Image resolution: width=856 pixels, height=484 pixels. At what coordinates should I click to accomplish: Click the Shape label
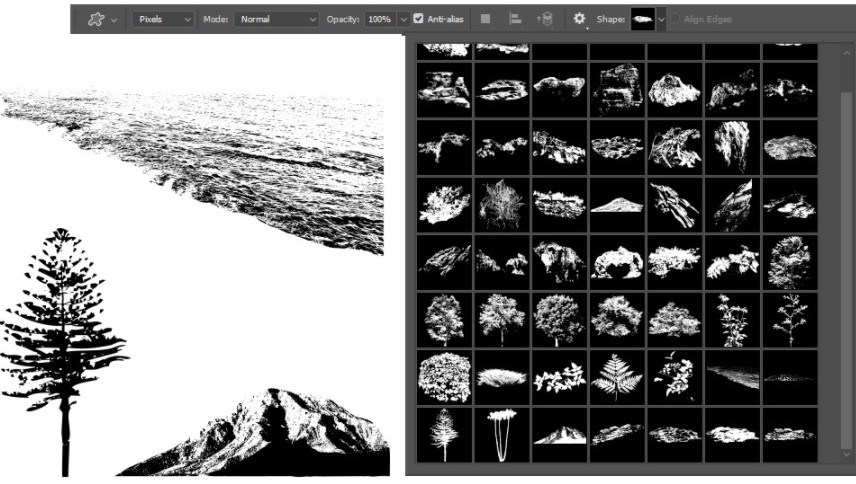[610, 19]
